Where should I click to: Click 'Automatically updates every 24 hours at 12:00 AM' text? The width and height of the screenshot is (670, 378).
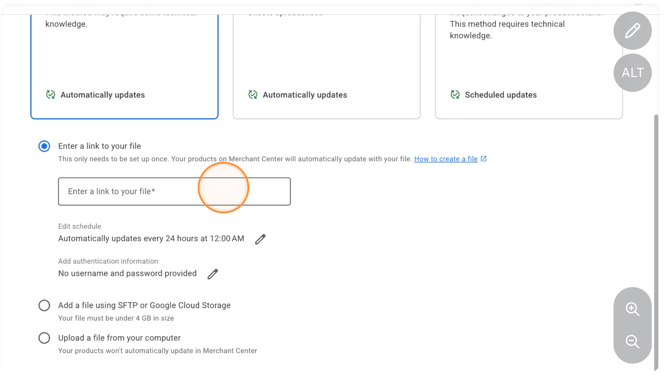coord(151,238)
